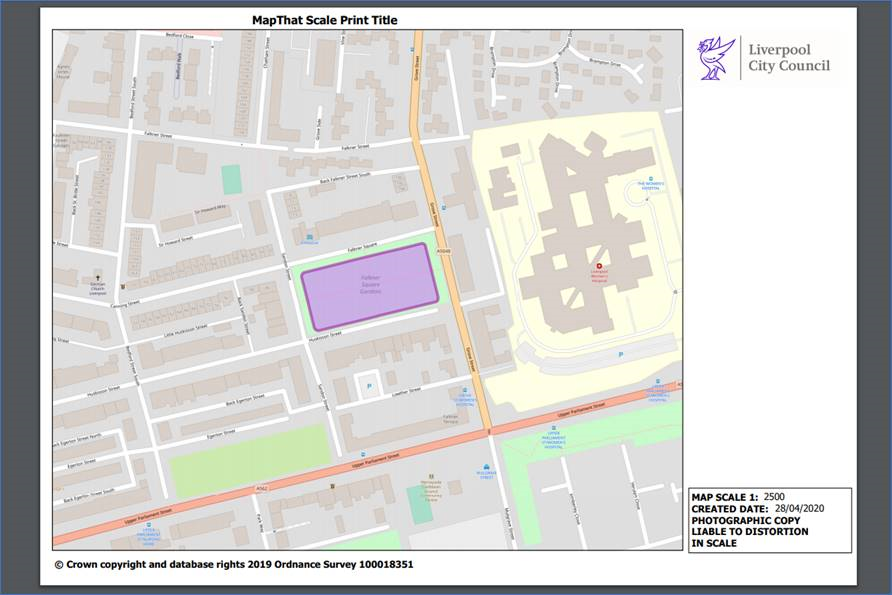
Task: Click the 'Falkner Square Gardens' text label
Action: 371,284
